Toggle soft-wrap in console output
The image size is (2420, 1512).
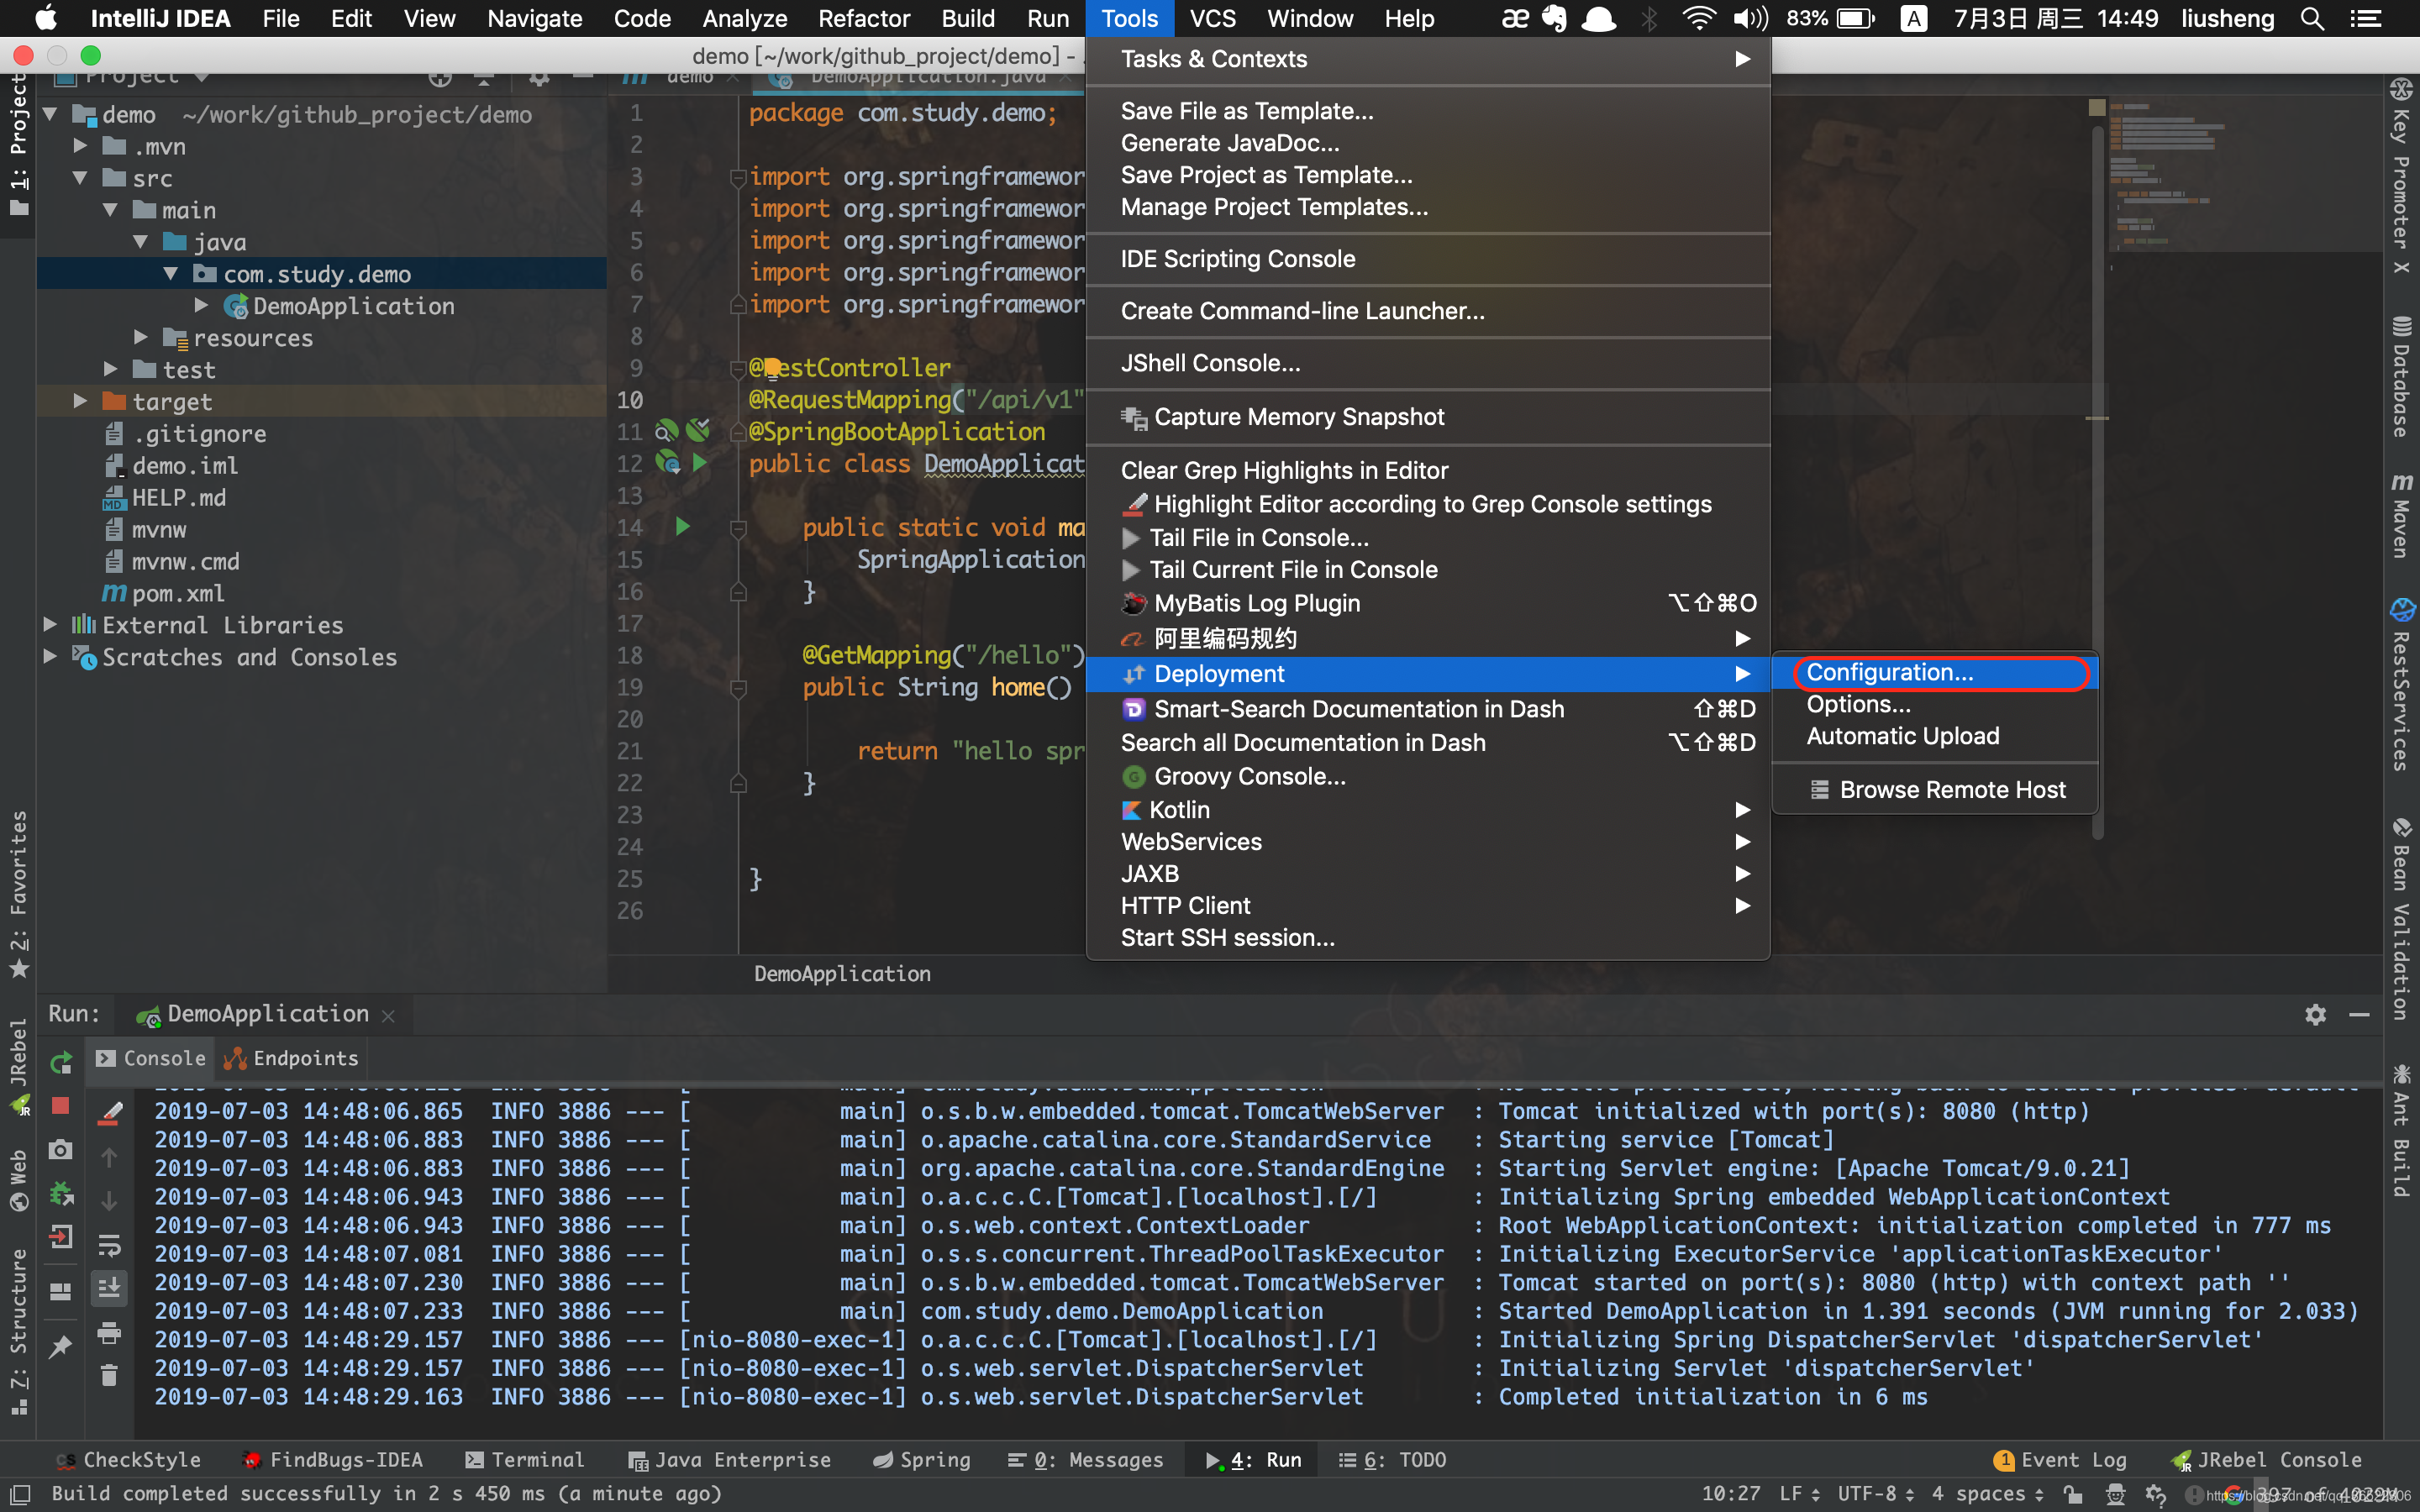click(x=109, y=1245)
